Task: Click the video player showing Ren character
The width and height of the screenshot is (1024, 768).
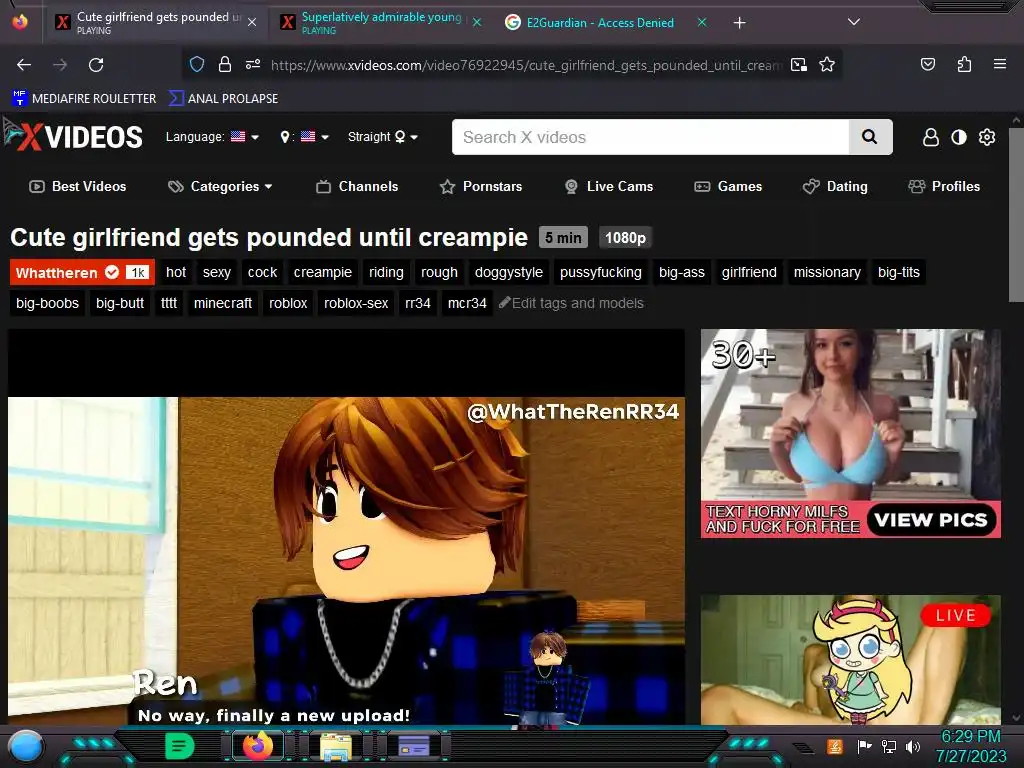Action: point(346,527)
